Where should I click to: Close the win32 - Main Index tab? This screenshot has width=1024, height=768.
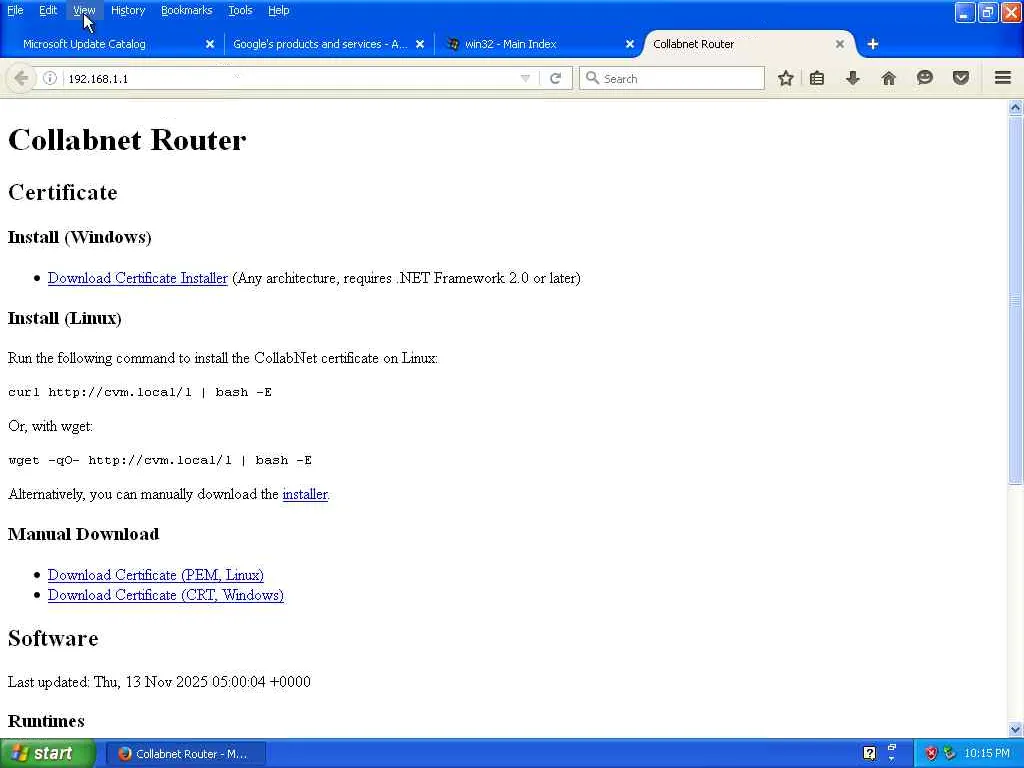pos(630,44)
